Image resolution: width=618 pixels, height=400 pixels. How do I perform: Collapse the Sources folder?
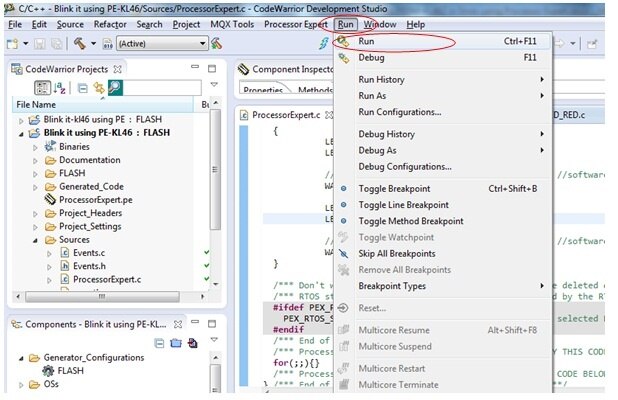[x=35, y=240]
